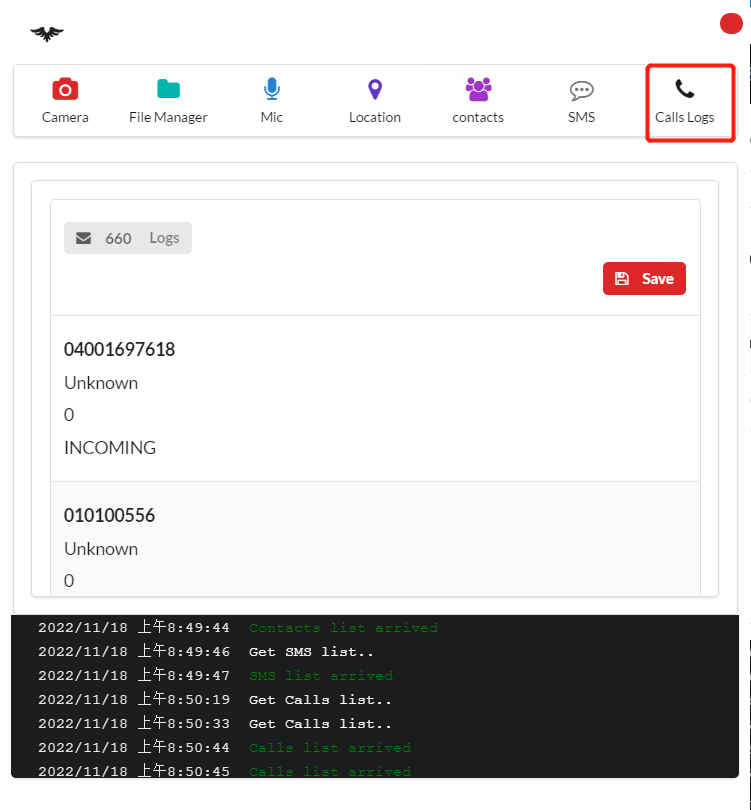Open the Camera icon in the toolbar
Image resolution: width=751 pixels, height=810 pixels.
65,90
